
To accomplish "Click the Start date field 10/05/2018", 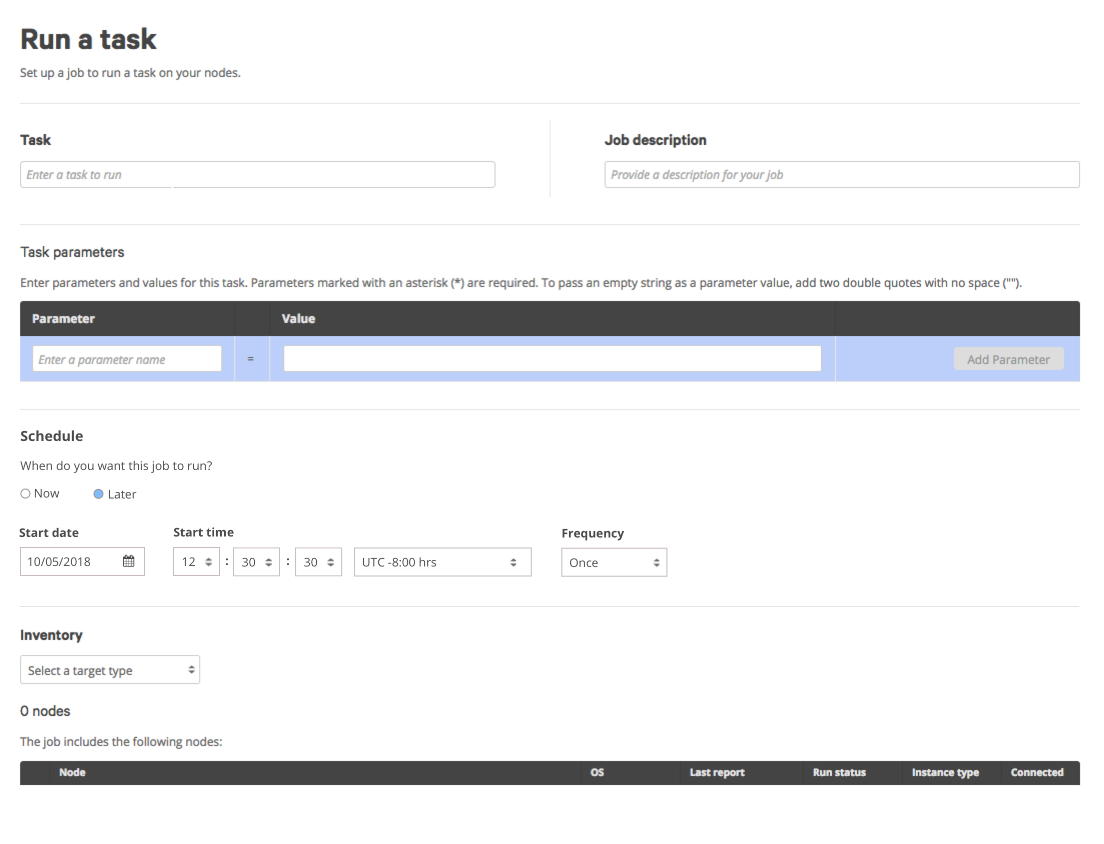I will click(82, 561).
